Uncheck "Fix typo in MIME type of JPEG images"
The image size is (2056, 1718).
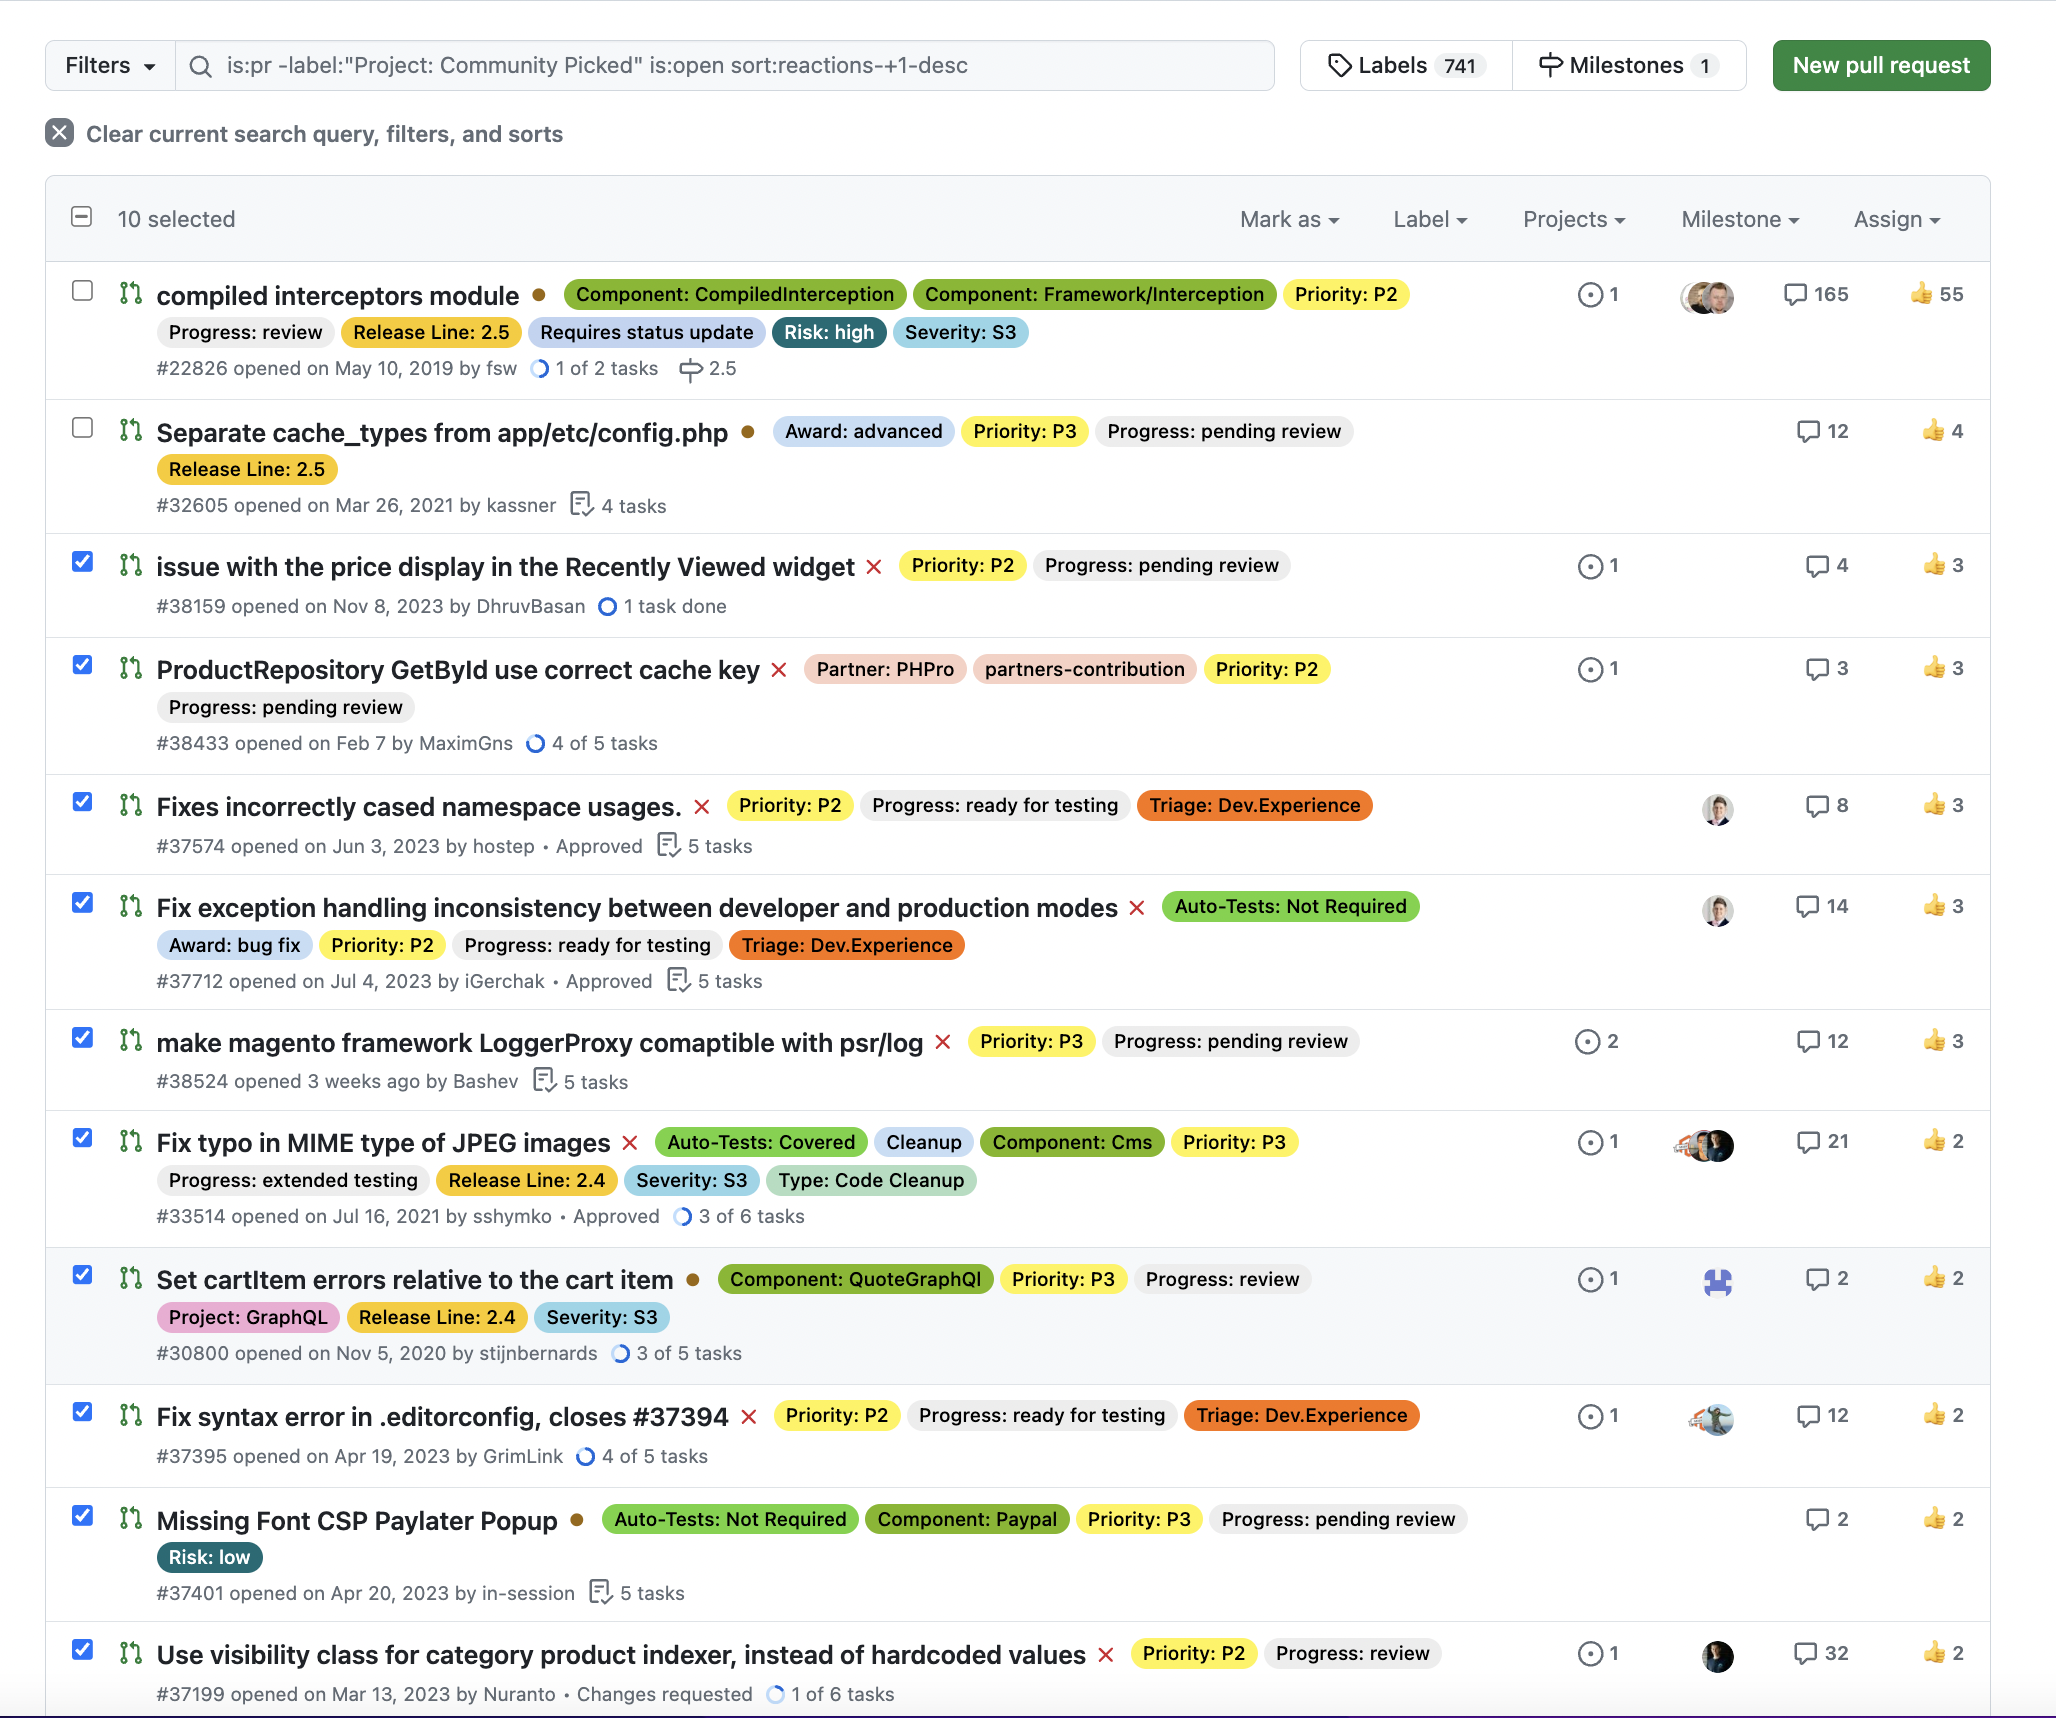[82, 1138]
